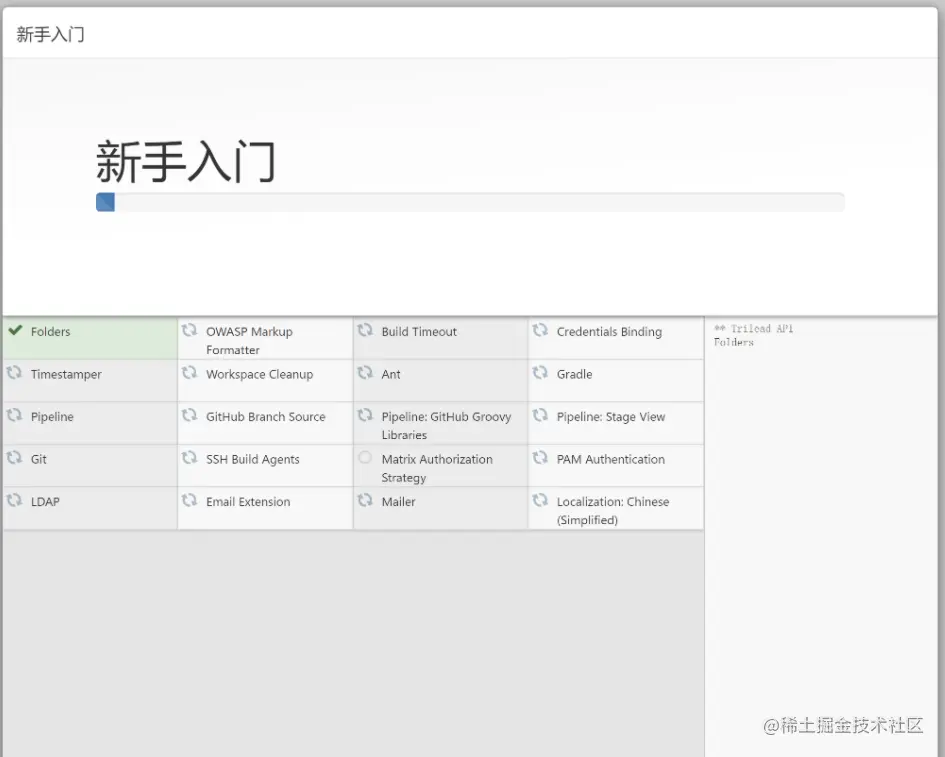
Task: Click the spinner icon beside Pipeline: Stage View
Action: pos(540,415)
